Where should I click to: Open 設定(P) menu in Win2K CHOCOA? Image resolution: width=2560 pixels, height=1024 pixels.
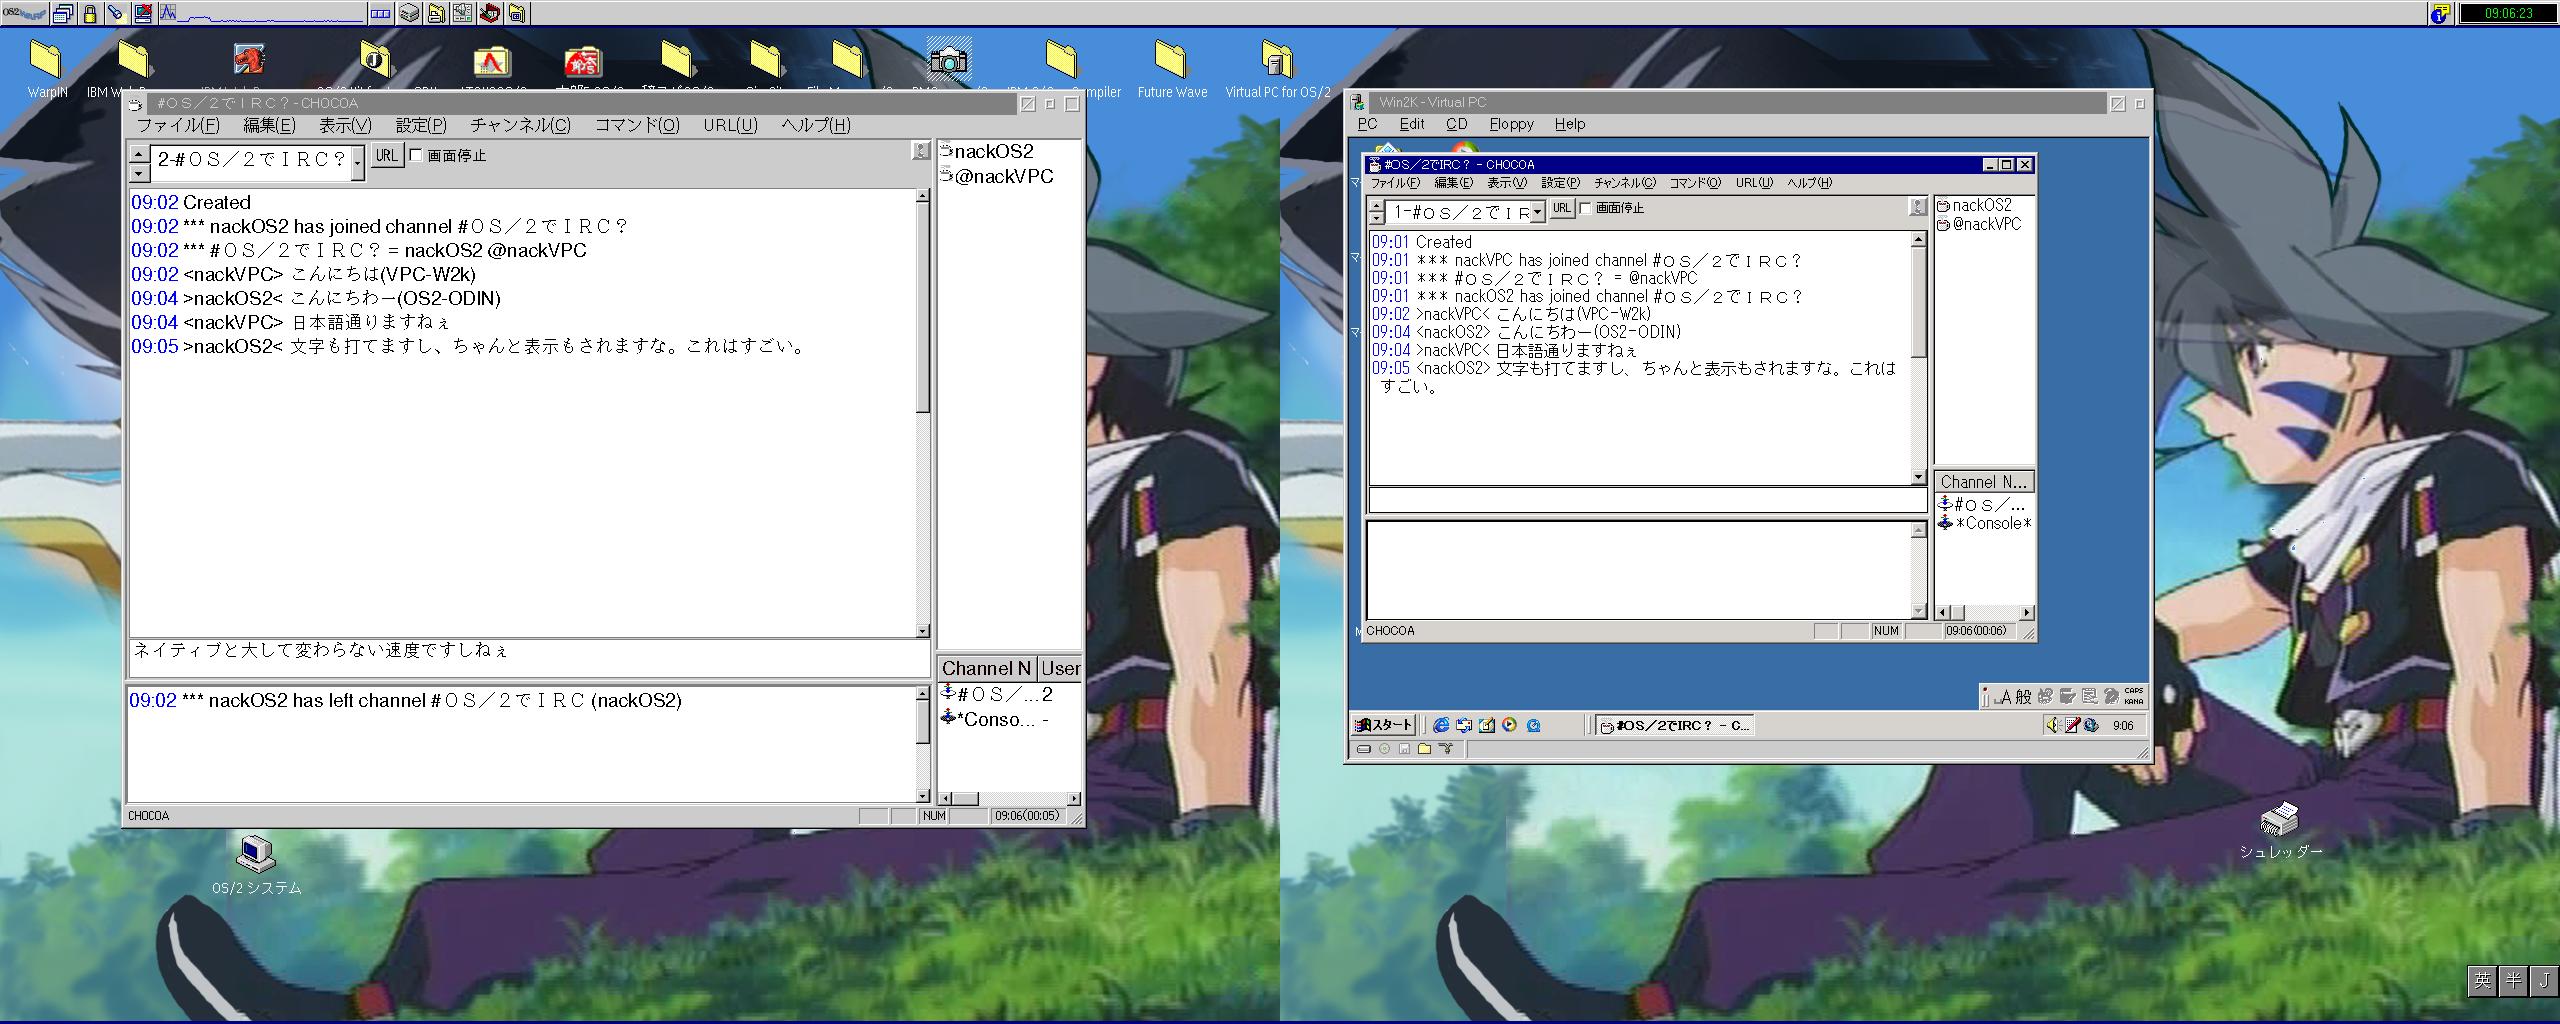1560,183
